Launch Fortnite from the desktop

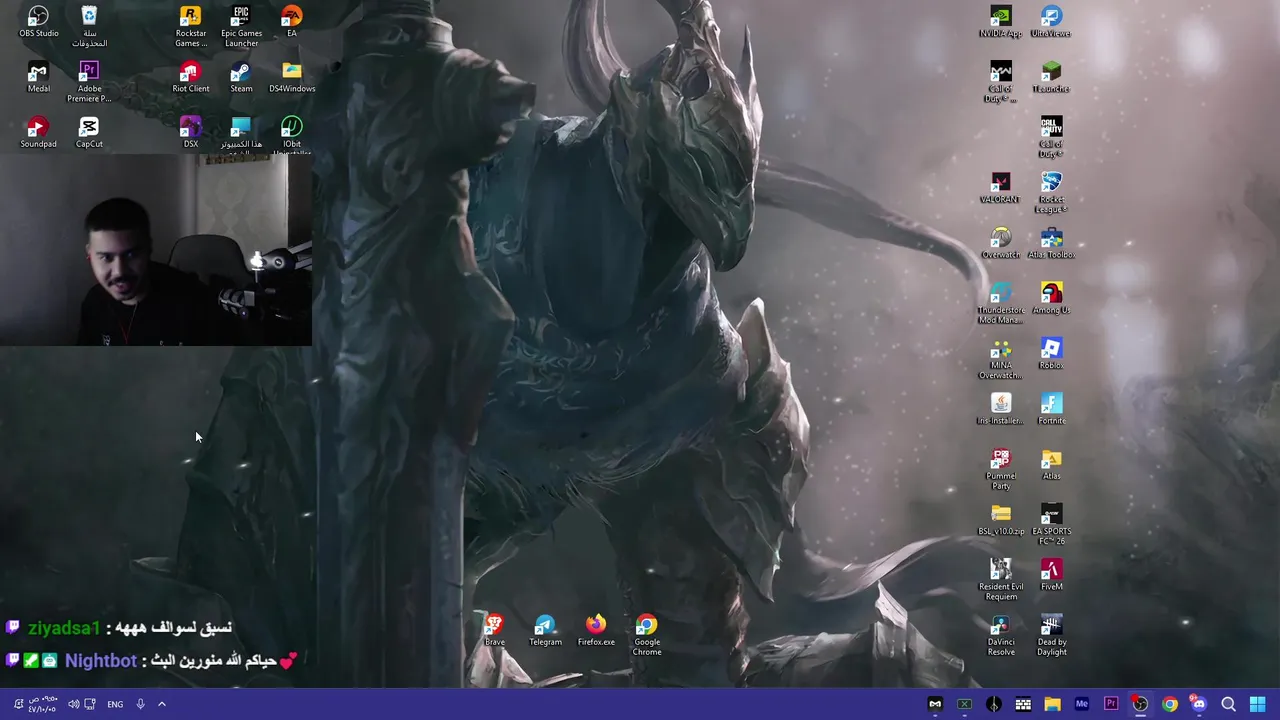1051,409
